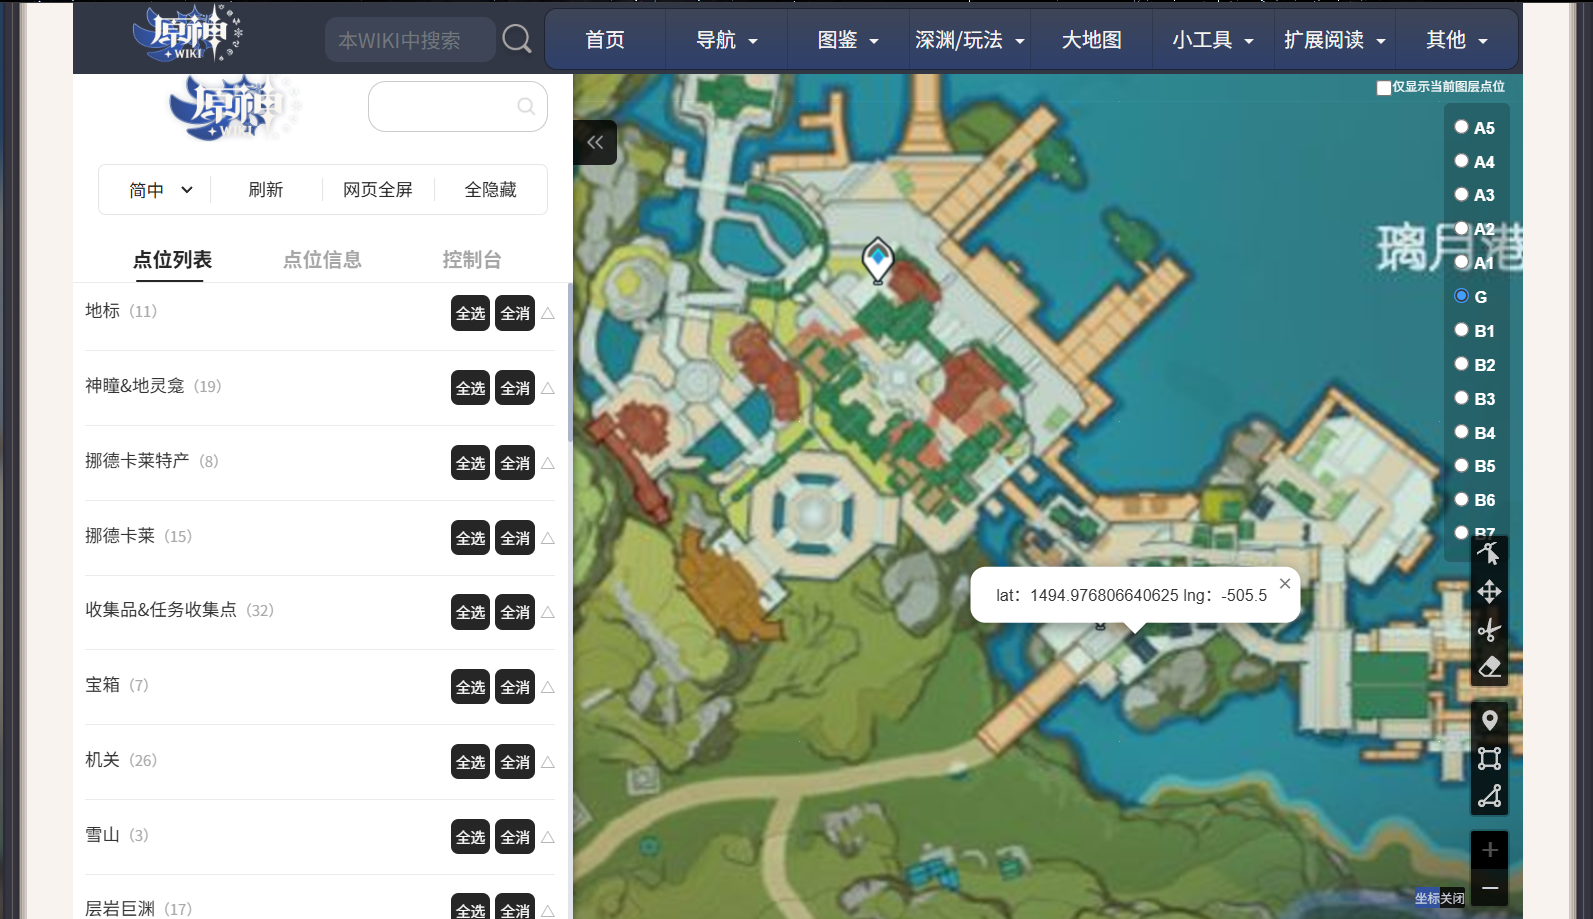Zoom in with the plus button
Image resolution: width=1593 pixels, height=919 pixels.
(x=1489, y=850)
